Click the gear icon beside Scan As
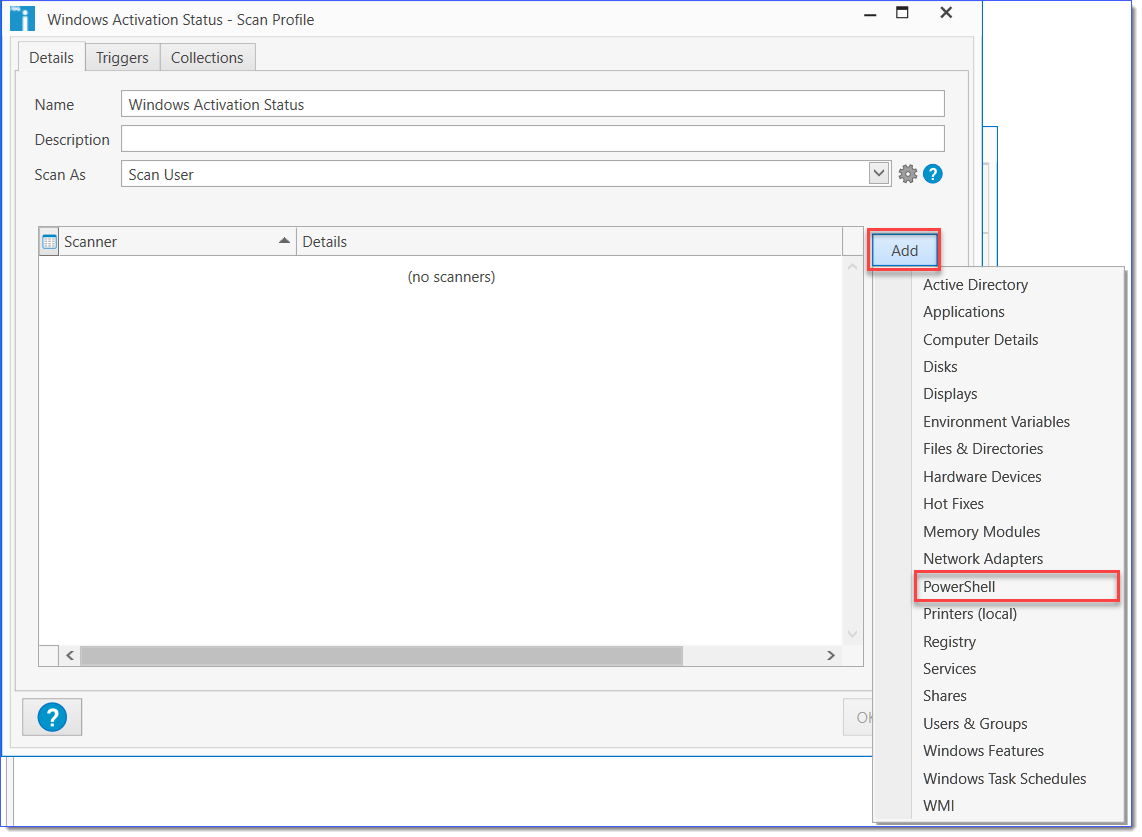Viewport: 1142px width, 837px height. 907,174
